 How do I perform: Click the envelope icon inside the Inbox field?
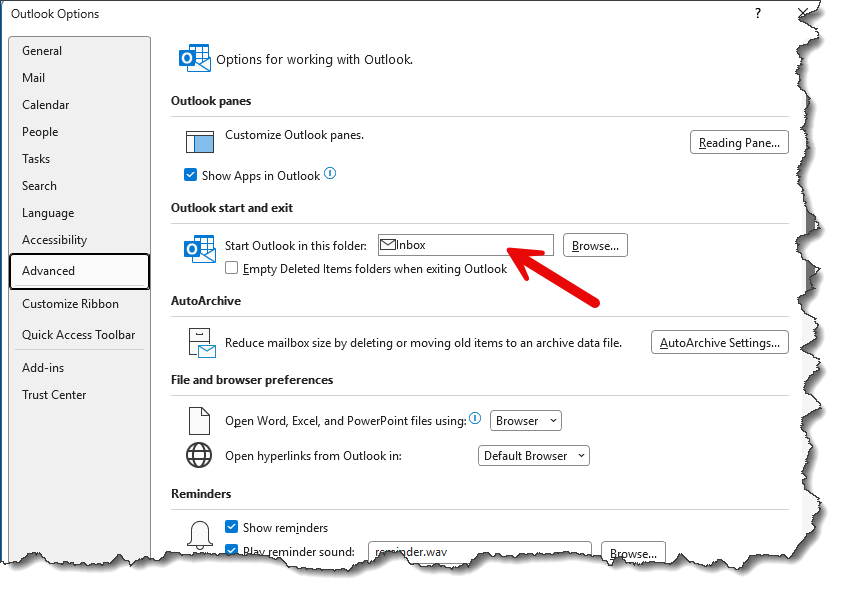pos(388,245)
